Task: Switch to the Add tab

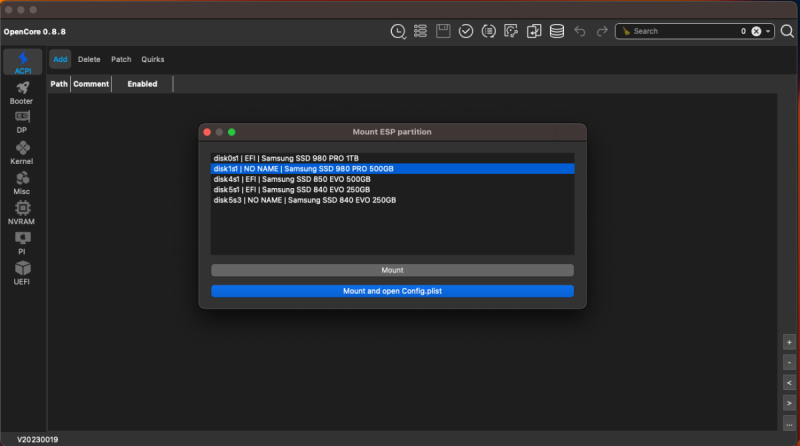Action: (60, 59)
